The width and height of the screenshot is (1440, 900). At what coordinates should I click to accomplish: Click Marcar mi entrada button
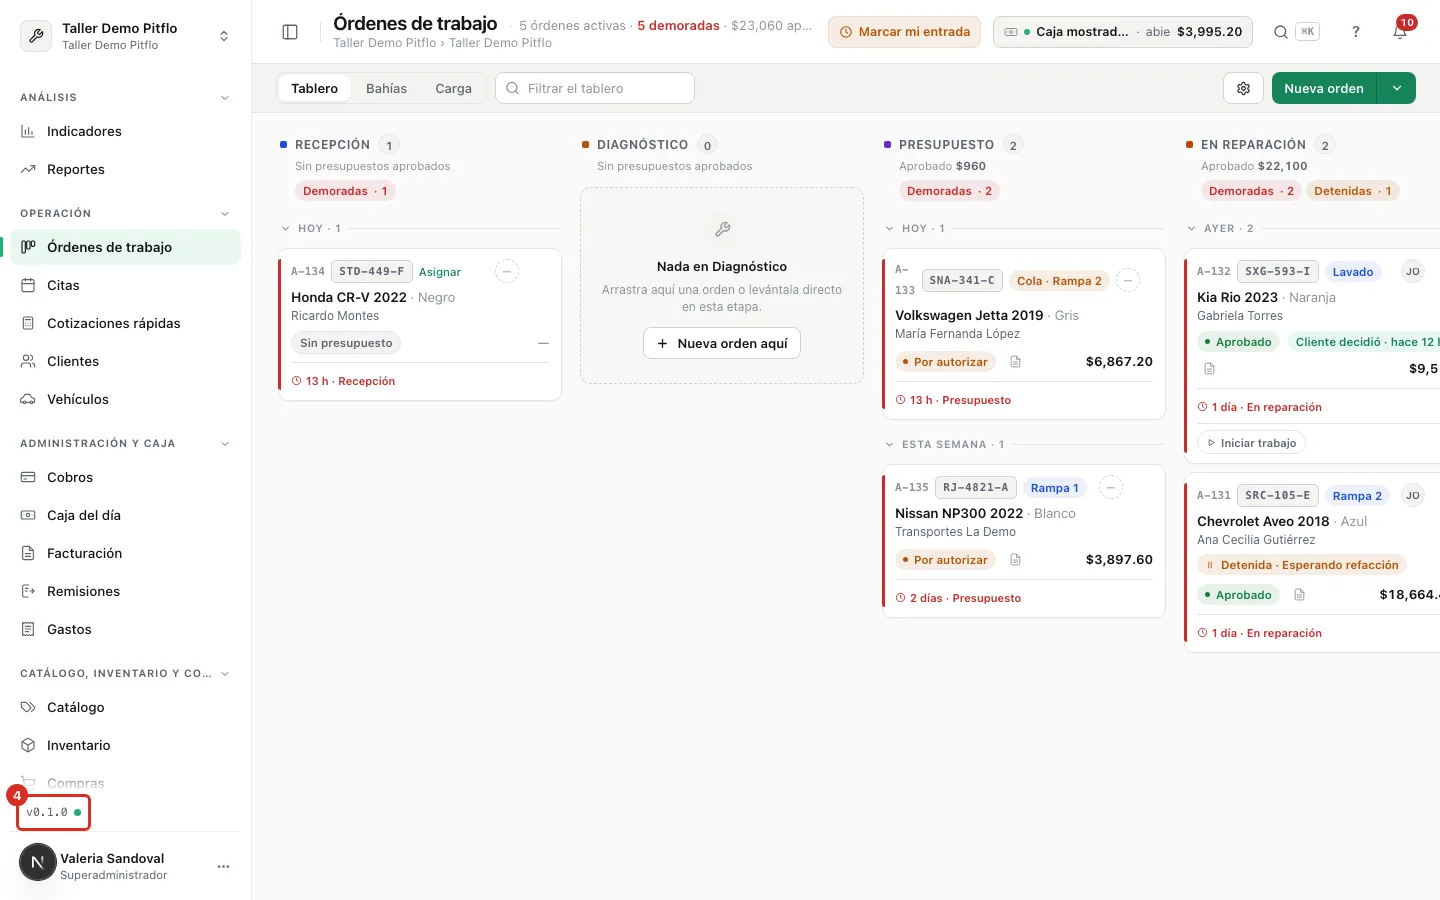(904, 32)
